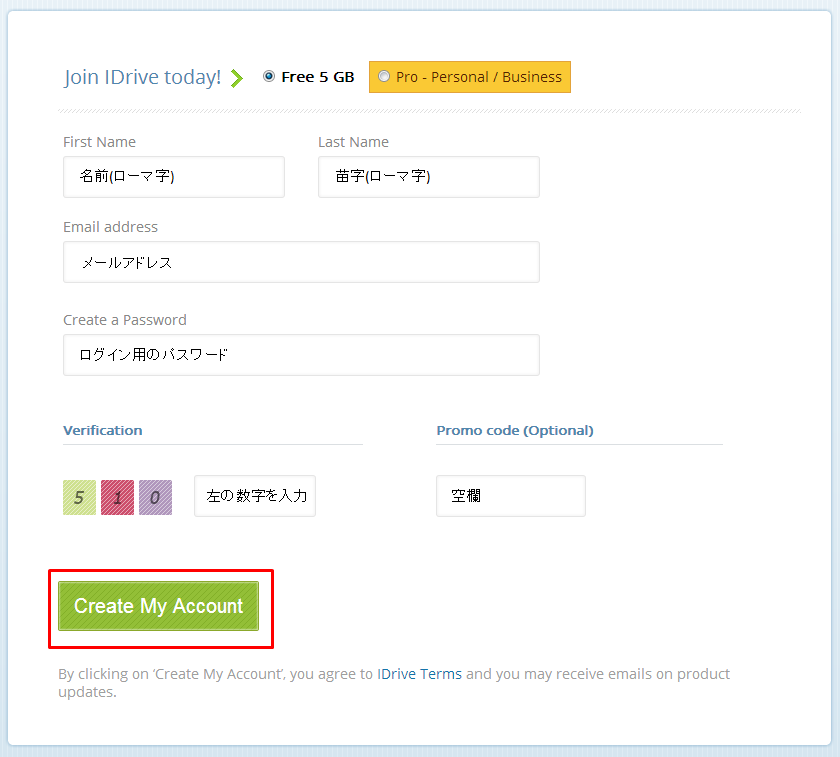Viewport: 840px width, 757px height.
Task: Click the Verification section heading
Action: click(x=103, y=430)
